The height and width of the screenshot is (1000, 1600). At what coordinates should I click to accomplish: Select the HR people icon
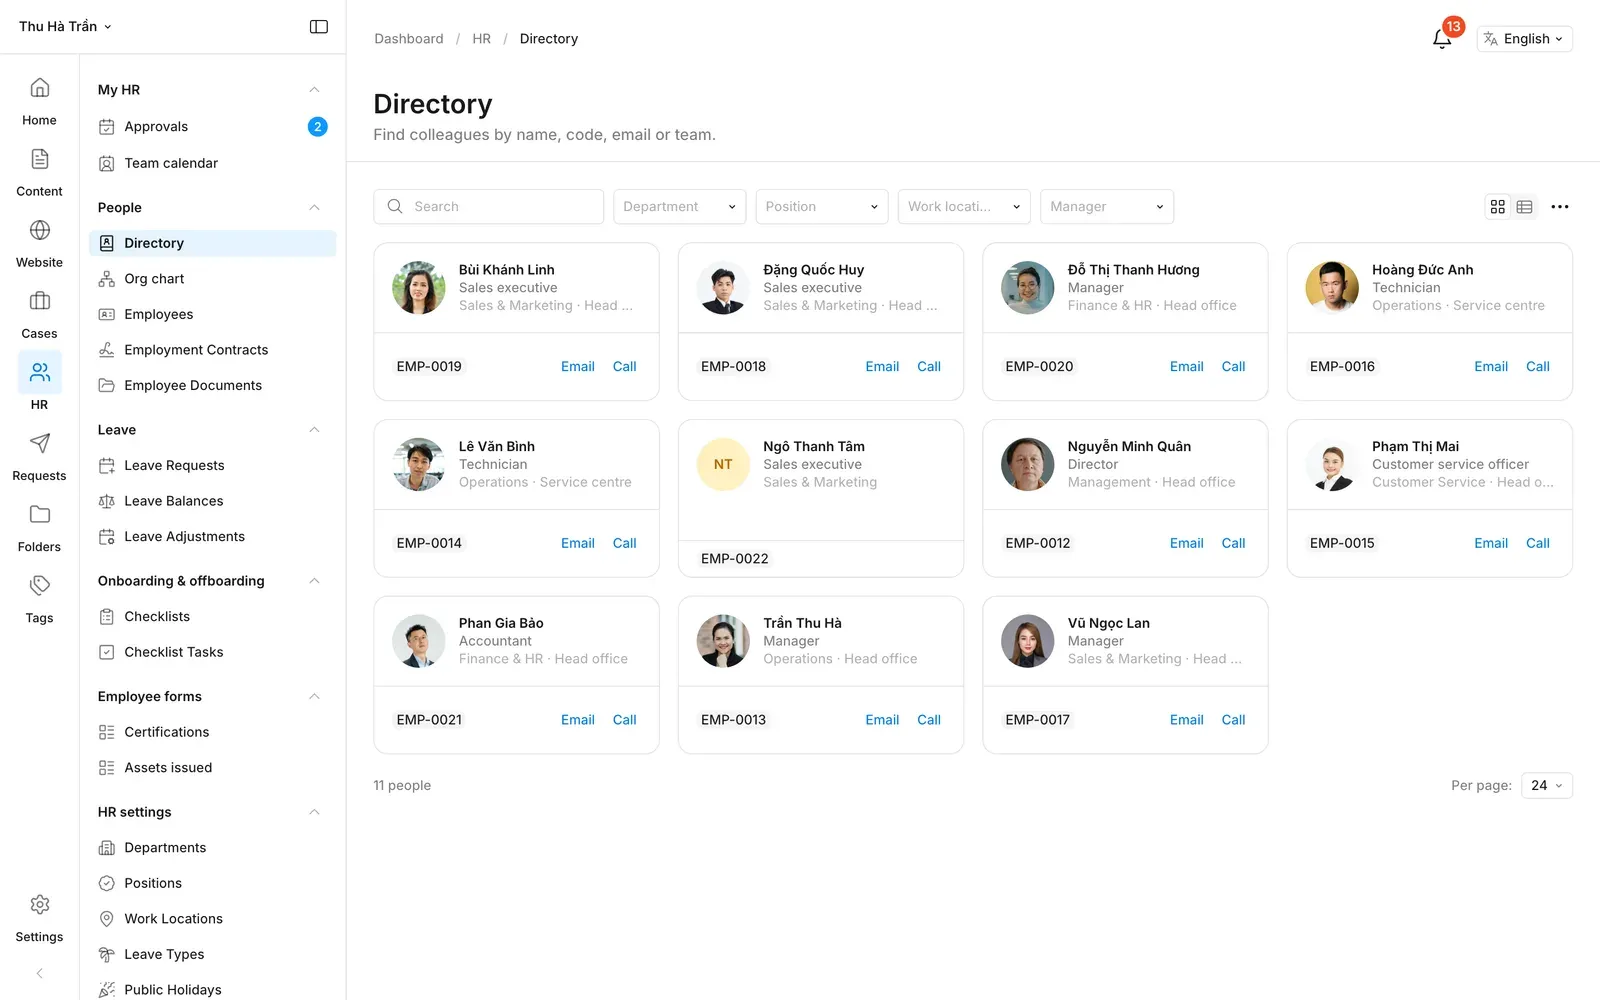[x=39, y=372]
